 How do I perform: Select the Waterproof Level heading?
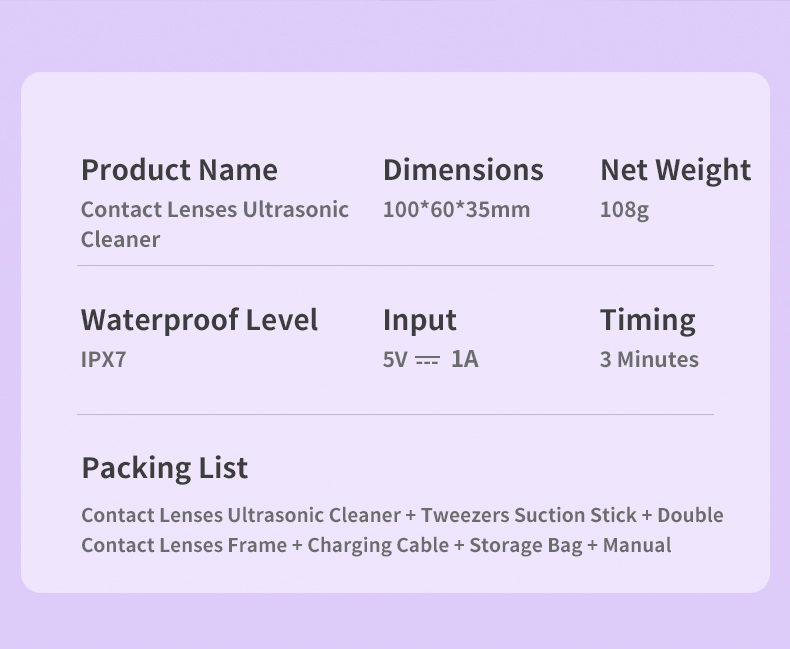point(200,320)
